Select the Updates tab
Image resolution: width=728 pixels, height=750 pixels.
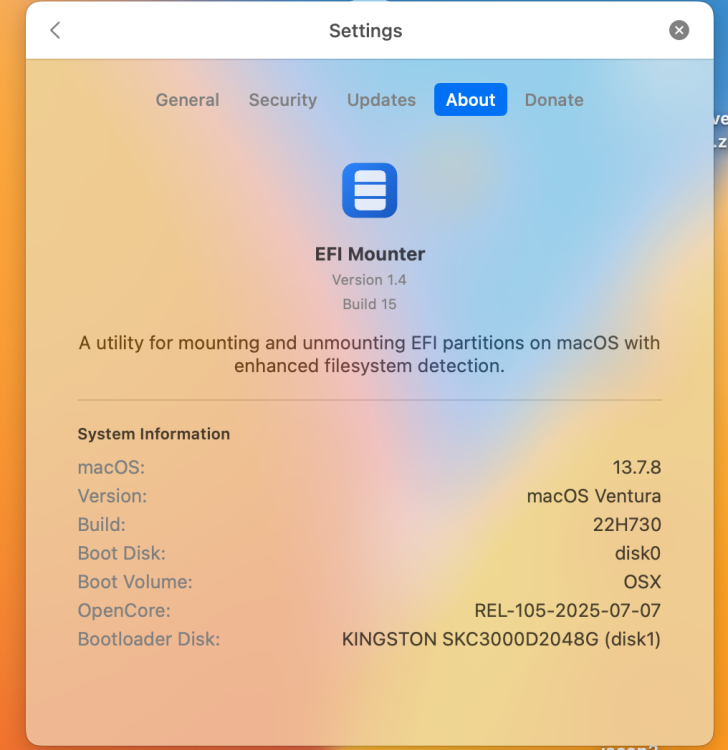click(381, 99)
